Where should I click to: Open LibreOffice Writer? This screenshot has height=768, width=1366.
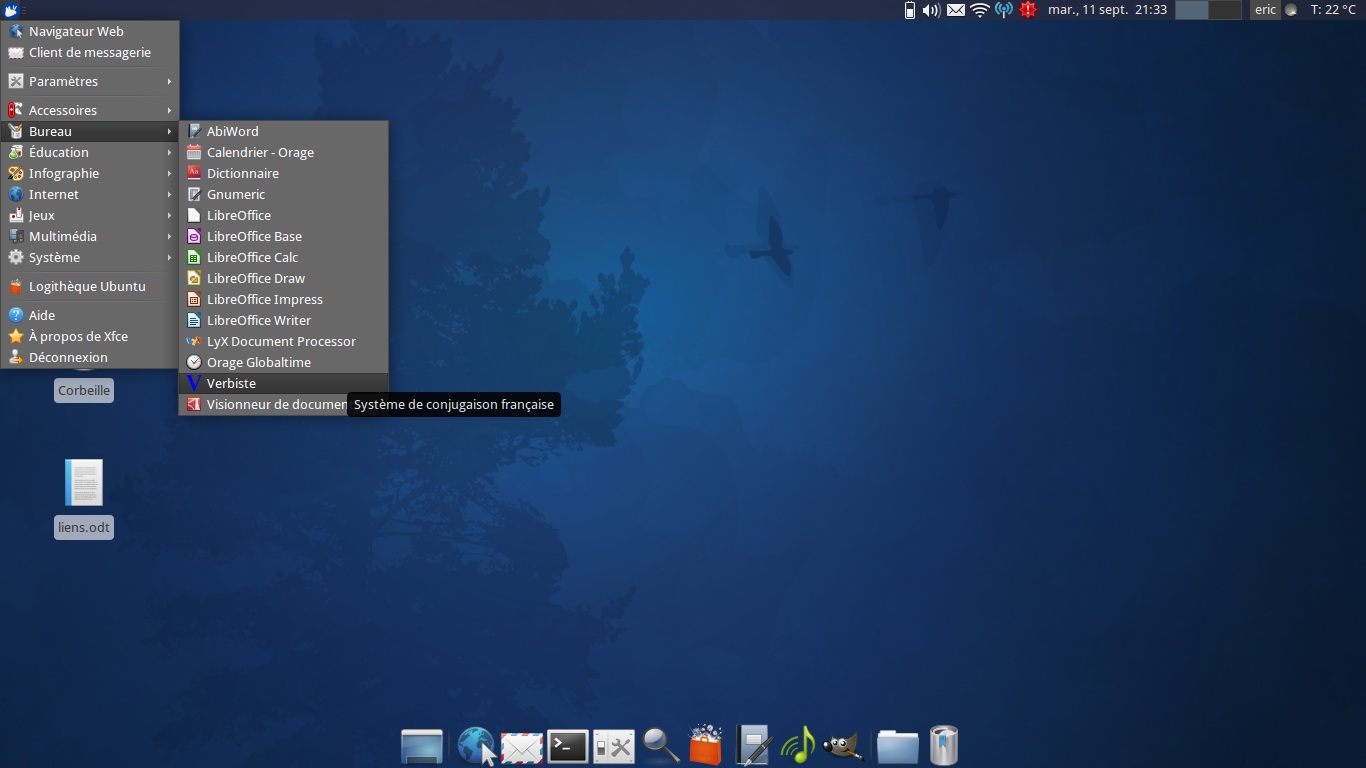pyautogui.click(x=283, y=320)
